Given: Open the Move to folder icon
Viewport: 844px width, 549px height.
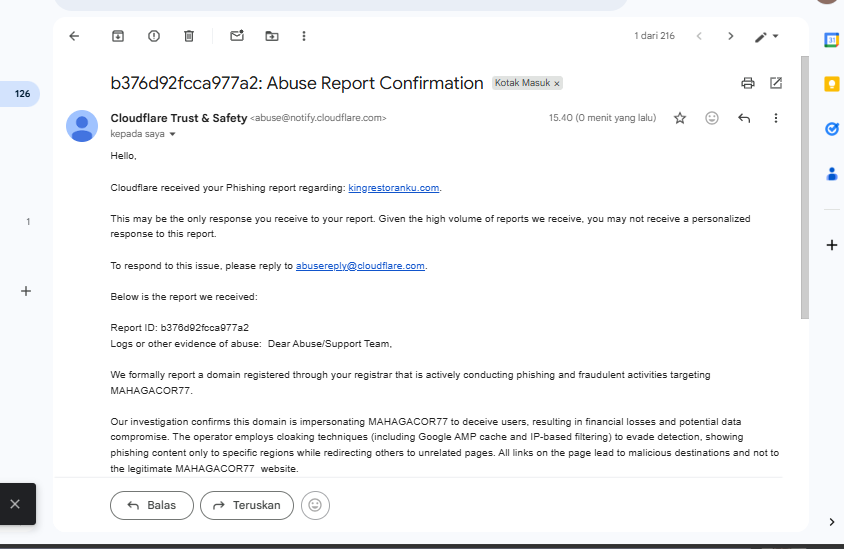Looking at the screenshot, I should (x=272, y=36).
